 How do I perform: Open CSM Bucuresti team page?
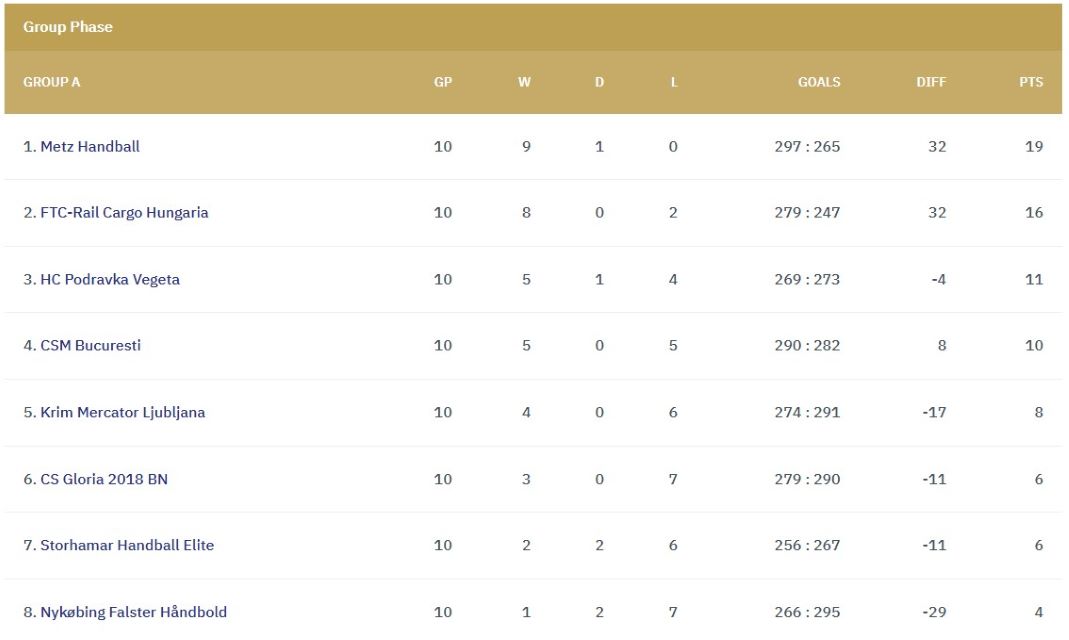[x=90, y=346]
